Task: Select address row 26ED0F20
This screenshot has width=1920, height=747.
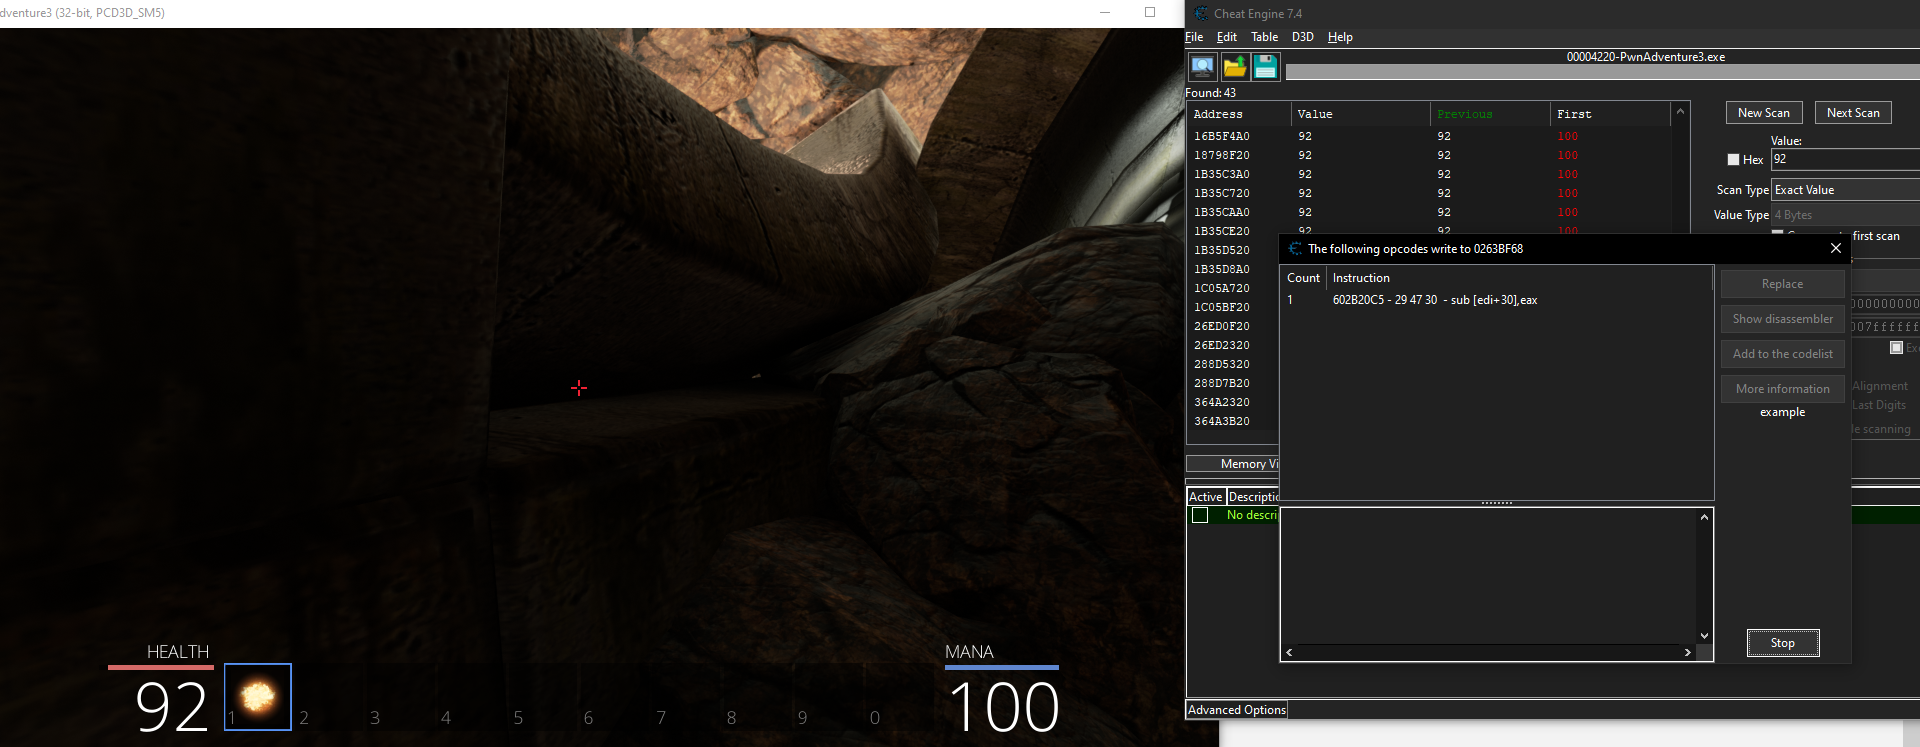Action: (1232, 326)
